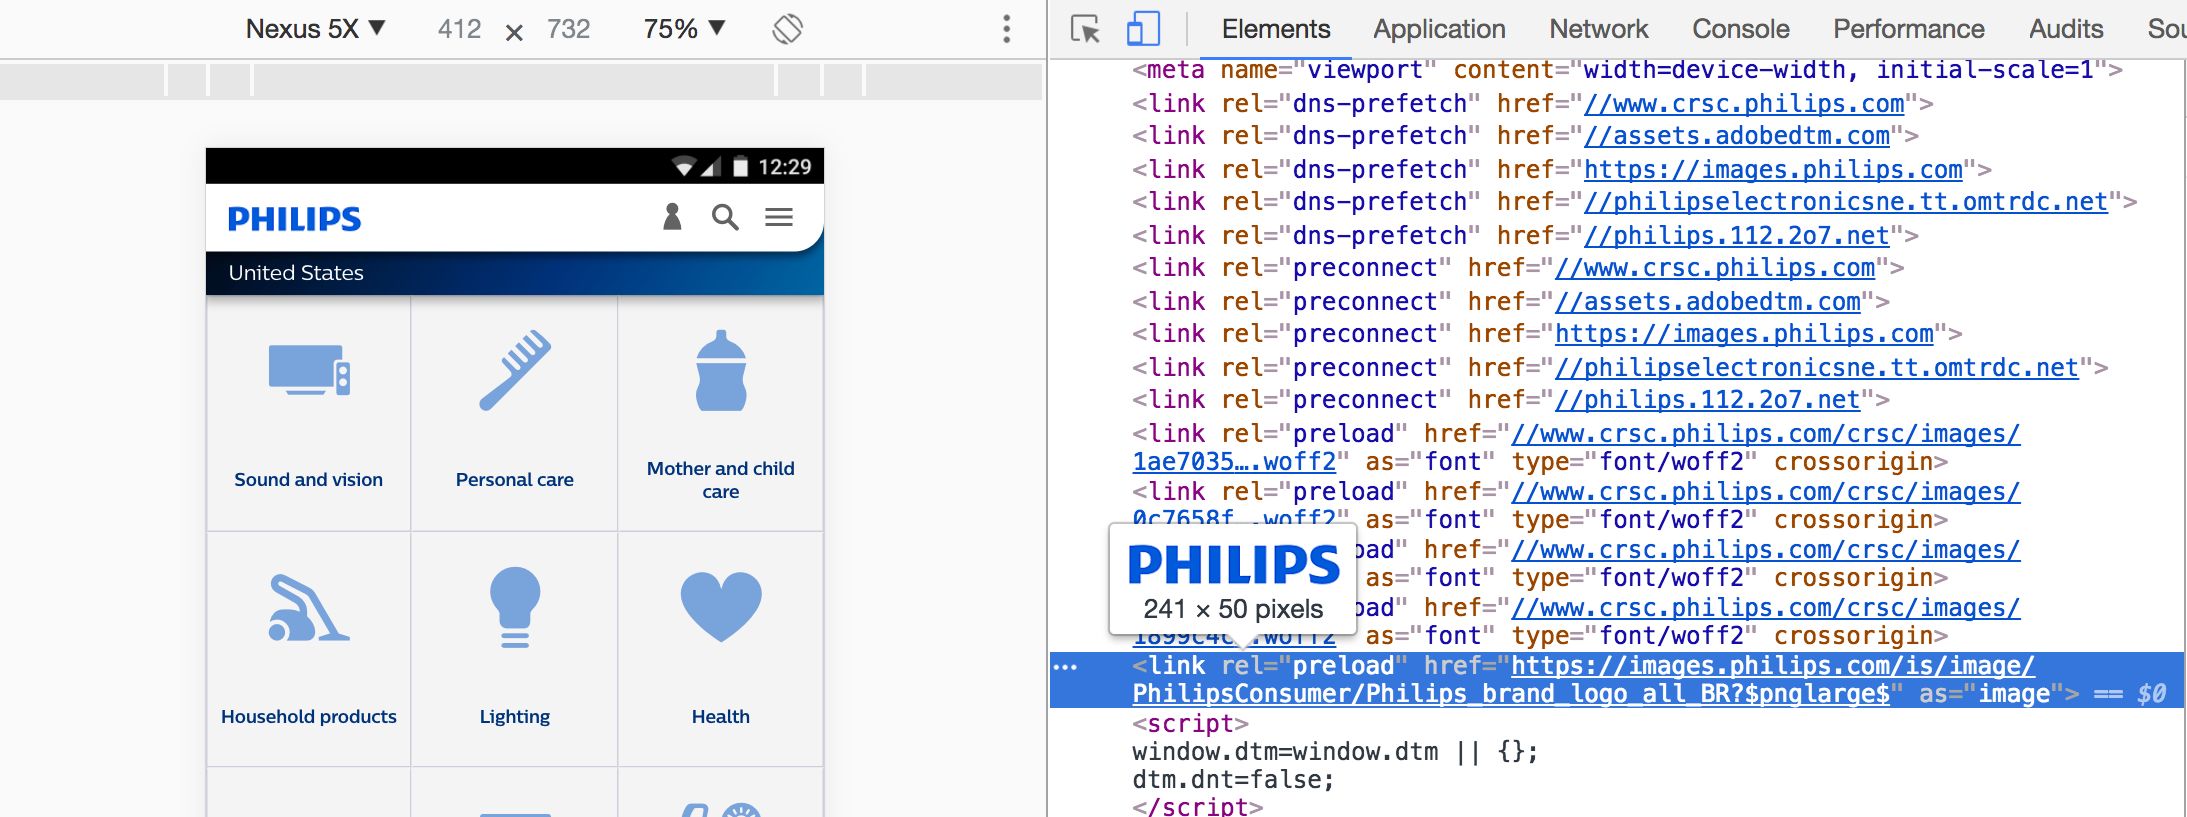Viewport: 2187px width, 817px height.
Task: Switch to the Network tab
Action: coord(1598,29)
